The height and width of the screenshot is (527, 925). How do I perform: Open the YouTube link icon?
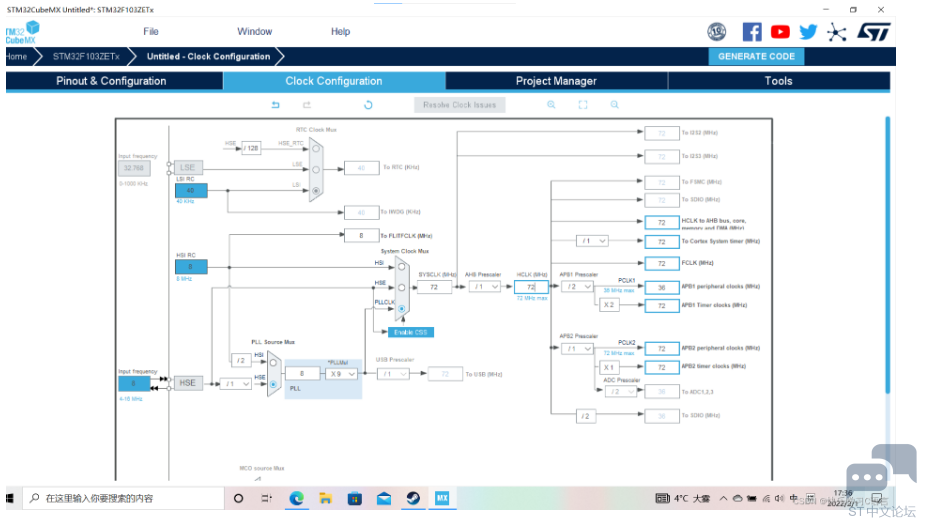[x=780, y=32]
